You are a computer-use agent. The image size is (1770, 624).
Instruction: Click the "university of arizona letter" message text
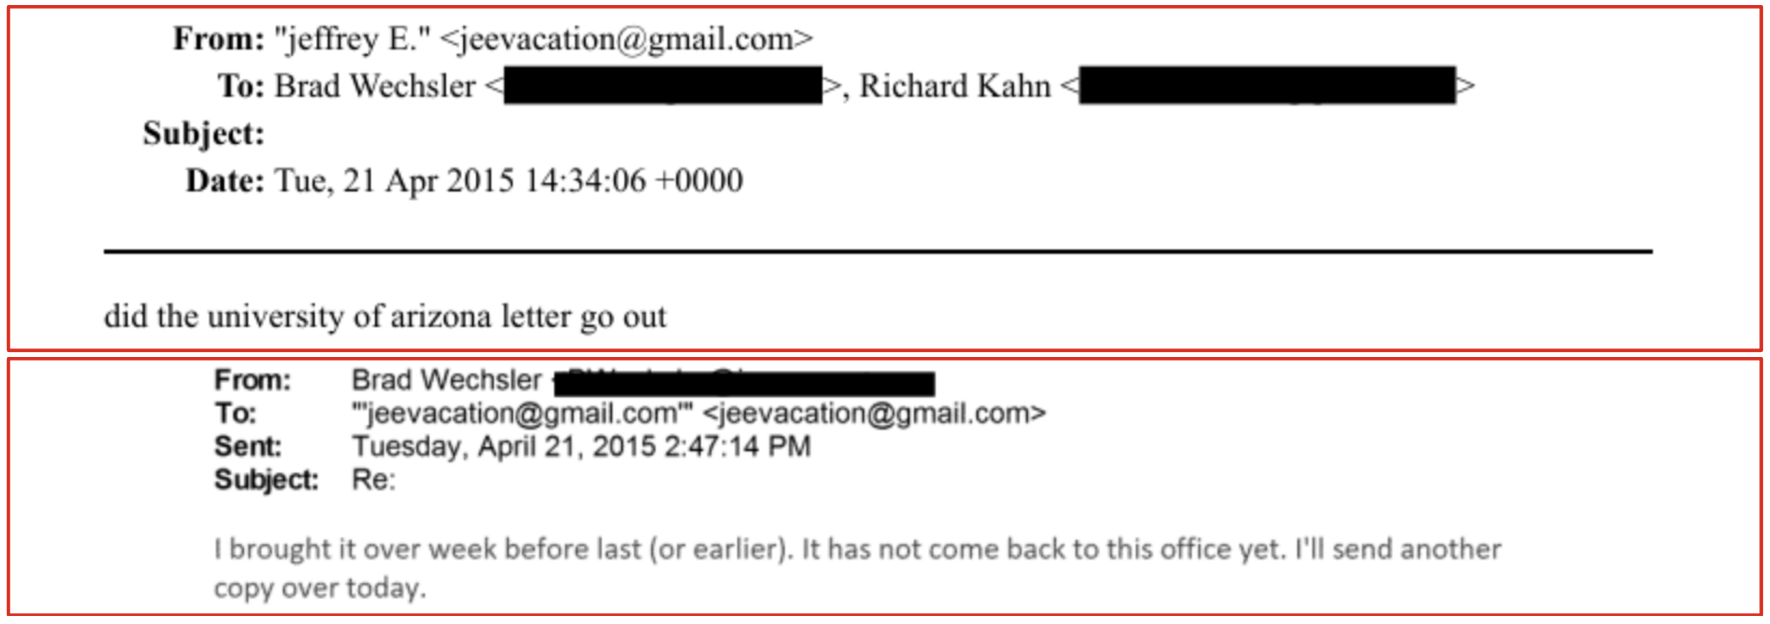385,317
